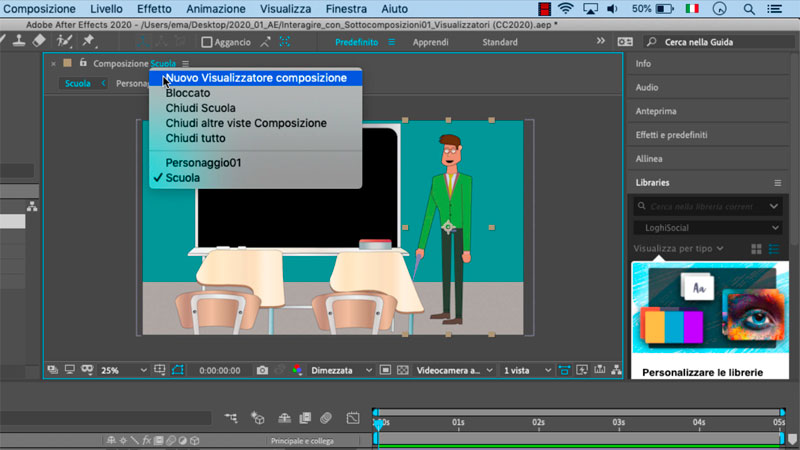Screen dimensions: 800x450
Task: Open the show channel color management icon
Action: point(297,370)
